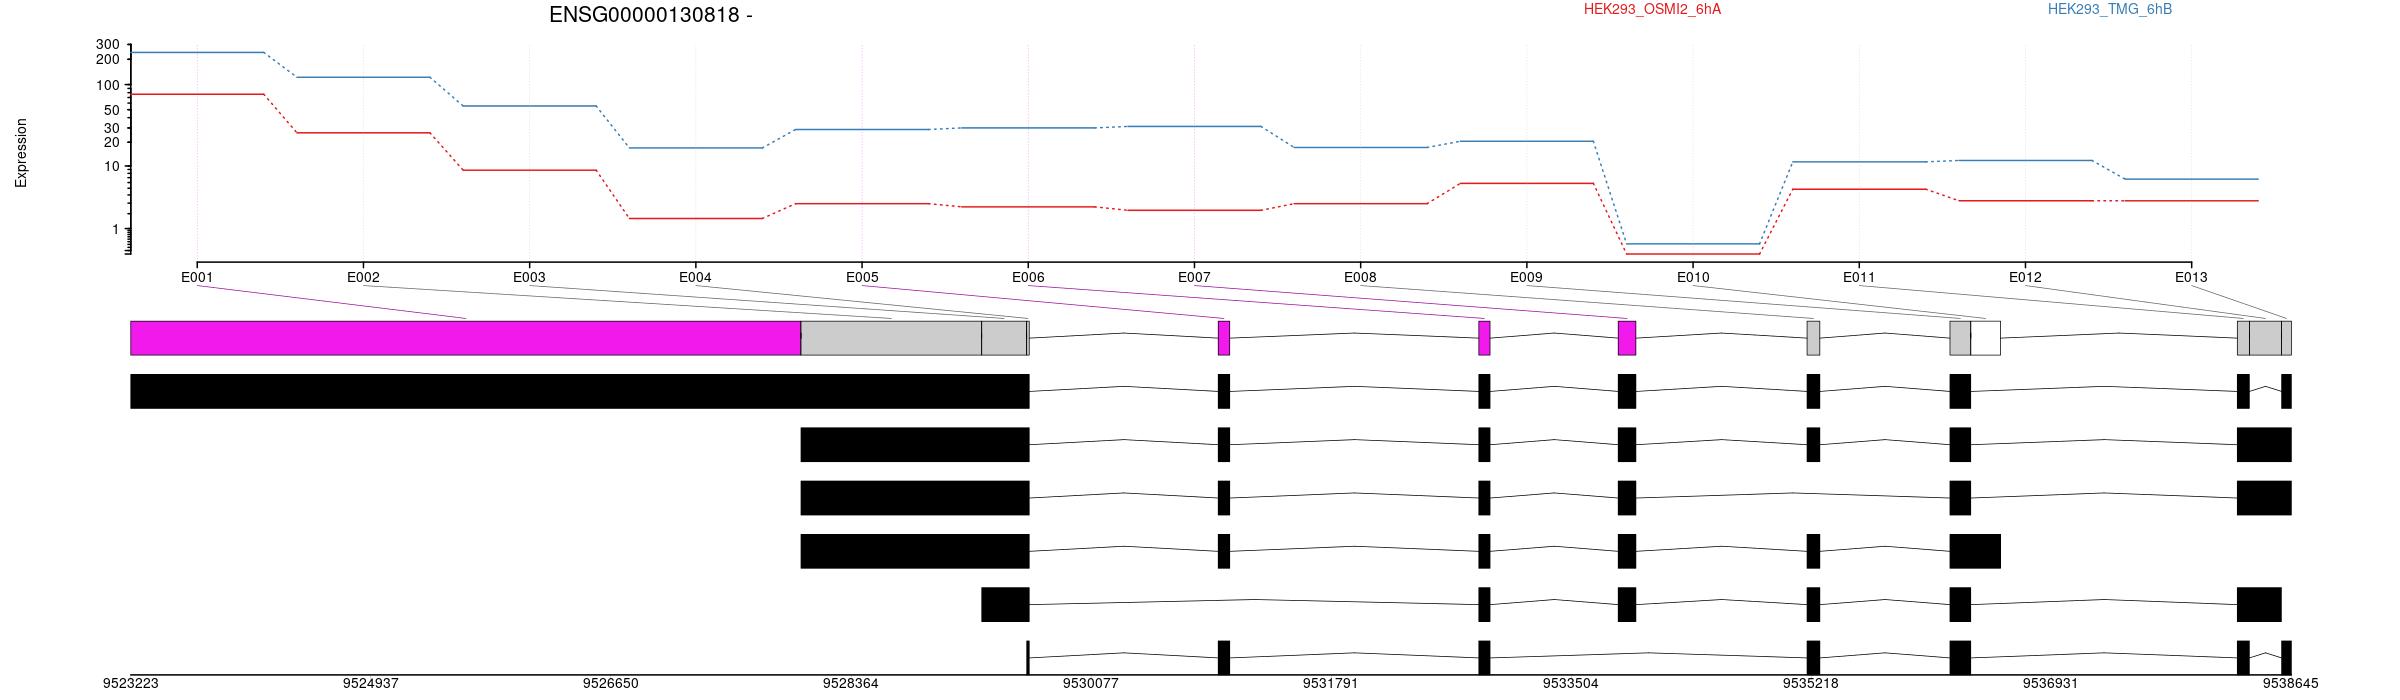Click the ENSG00000130818 gene title
The width and height of the screenshot is (2400, 700).
point(650,15)
